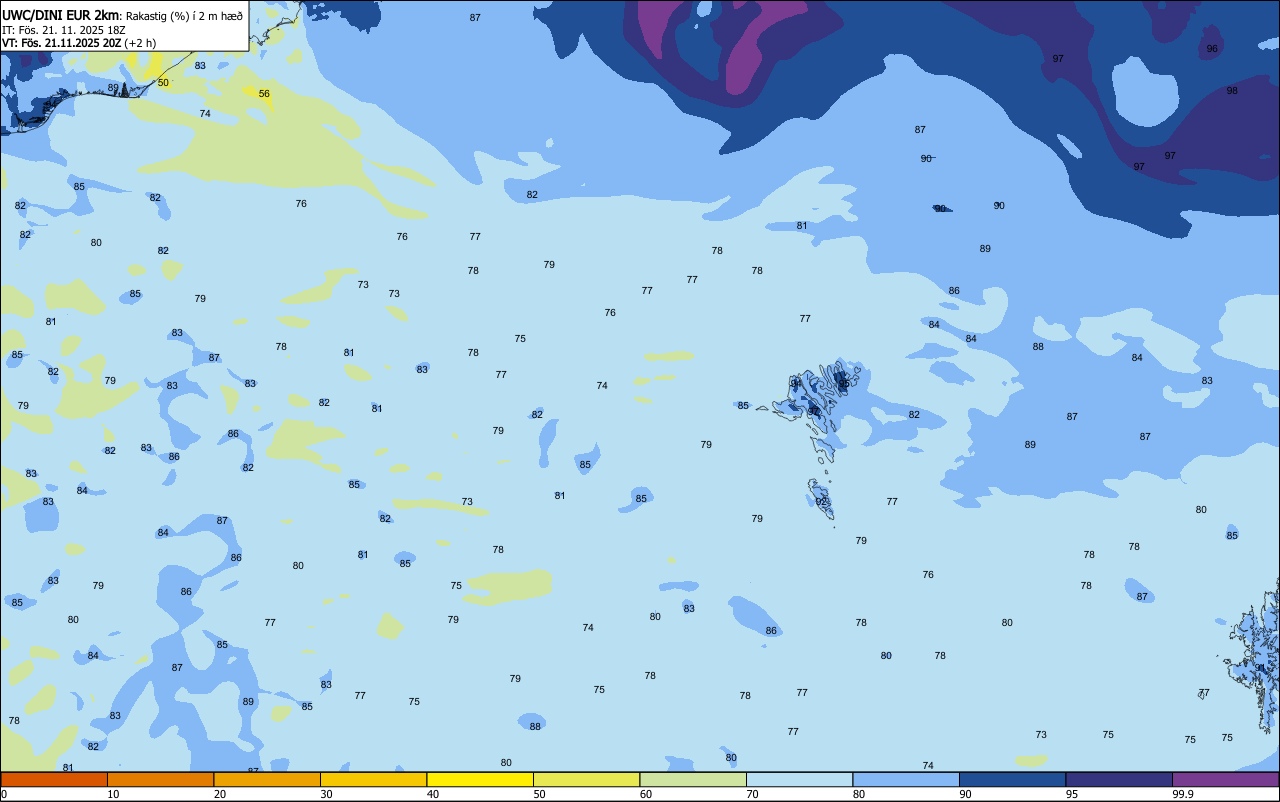Viewport: 1280px width, 802px height.
Task: Click the '70' legend tick label
Action: 753,794
